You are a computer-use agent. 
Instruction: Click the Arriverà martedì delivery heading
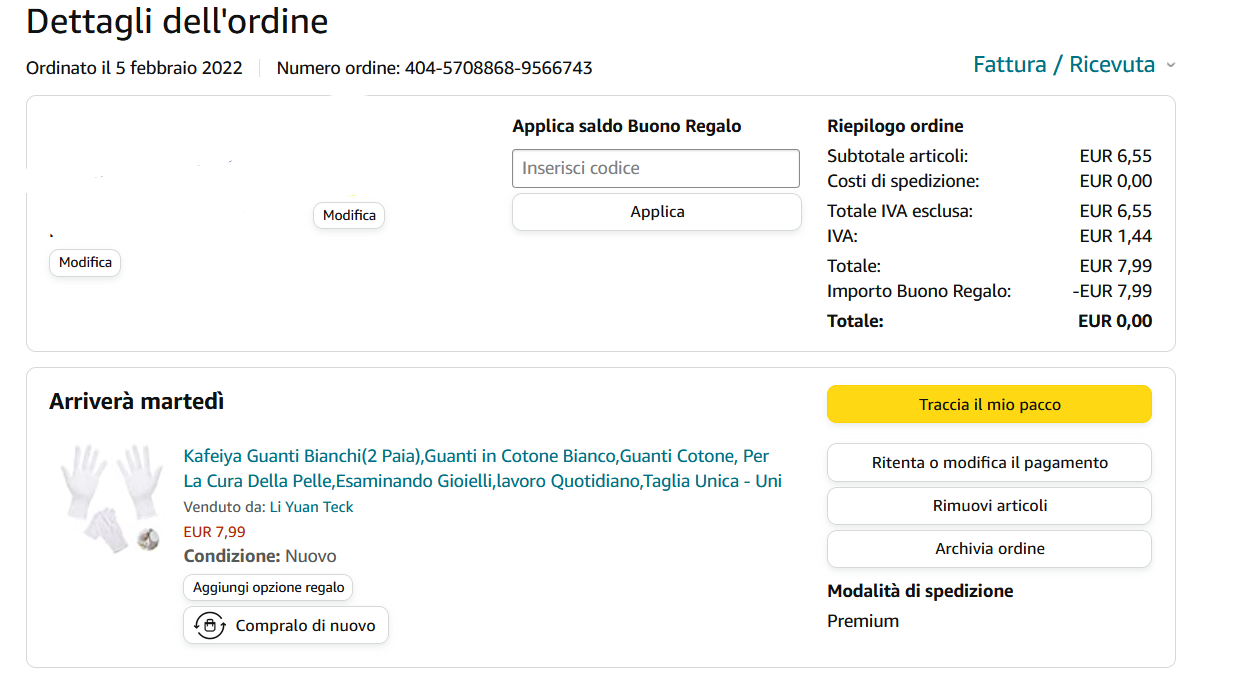137,402
